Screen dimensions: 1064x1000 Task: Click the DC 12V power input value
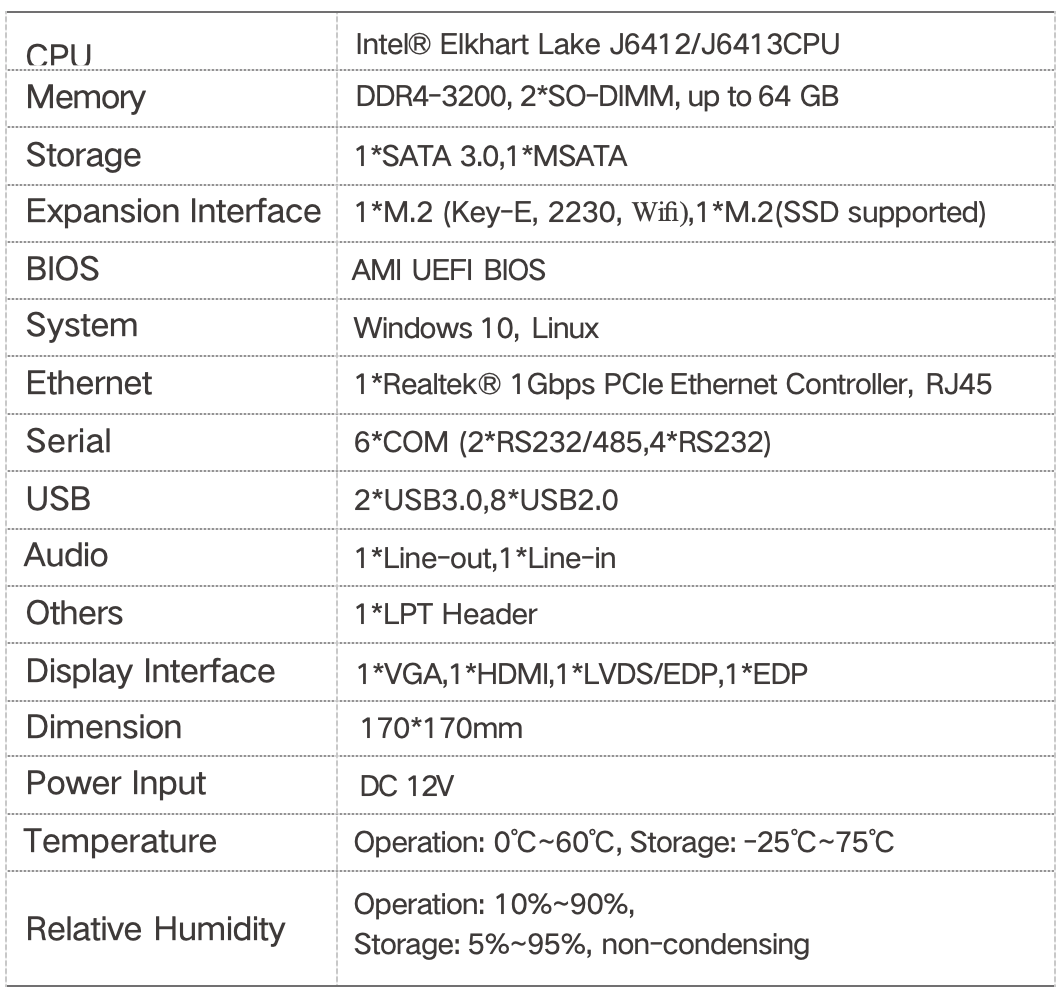(x=407, y=786)
